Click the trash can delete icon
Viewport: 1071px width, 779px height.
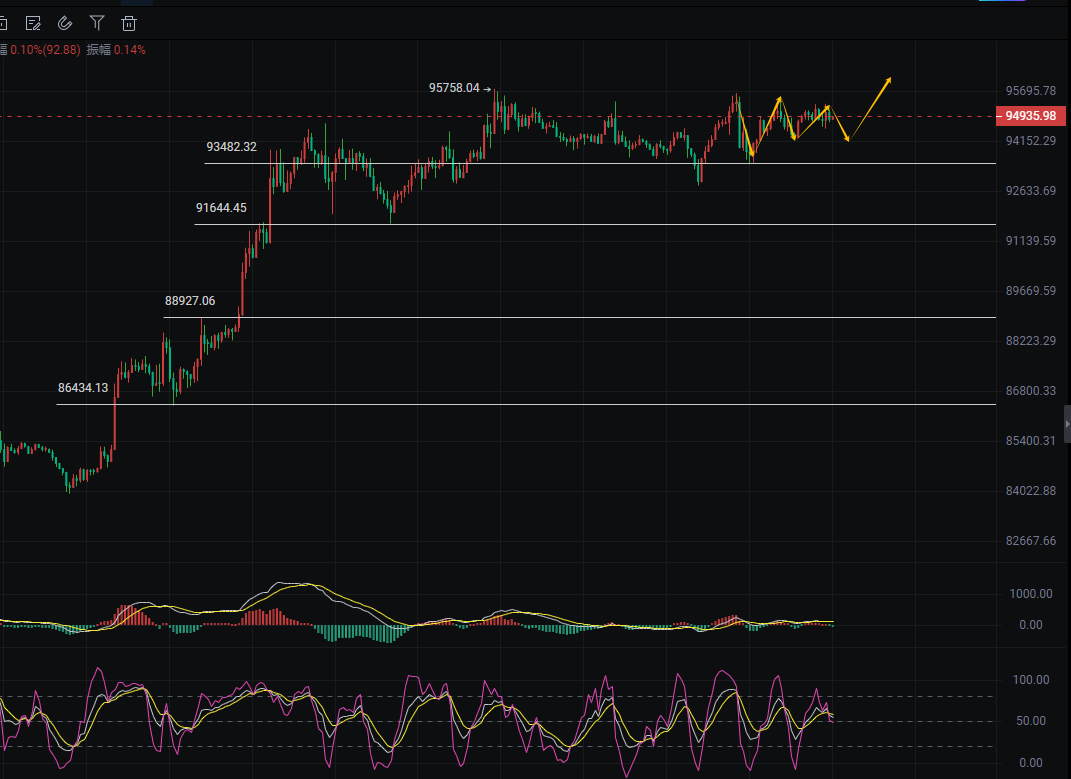point(129,22)
